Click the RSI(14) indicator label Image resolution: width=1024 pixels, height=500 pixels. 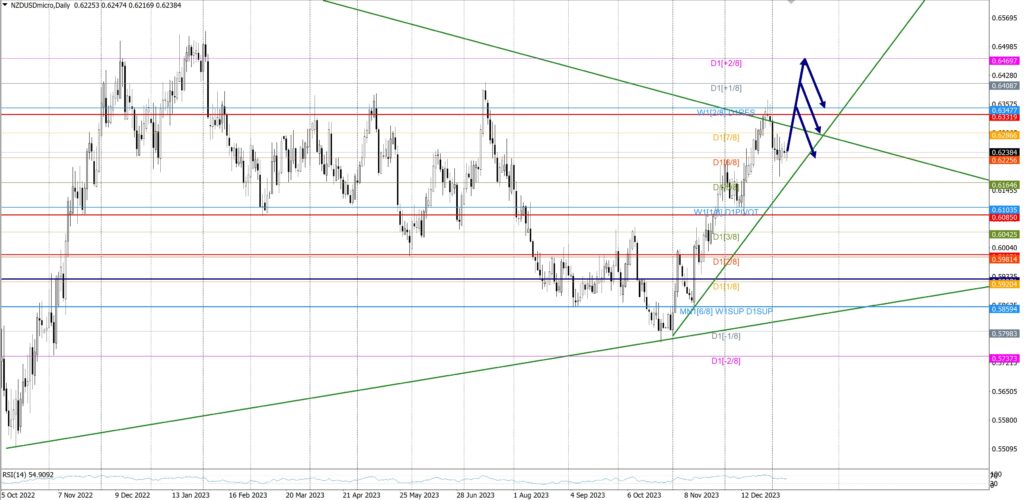coord(28,475)
